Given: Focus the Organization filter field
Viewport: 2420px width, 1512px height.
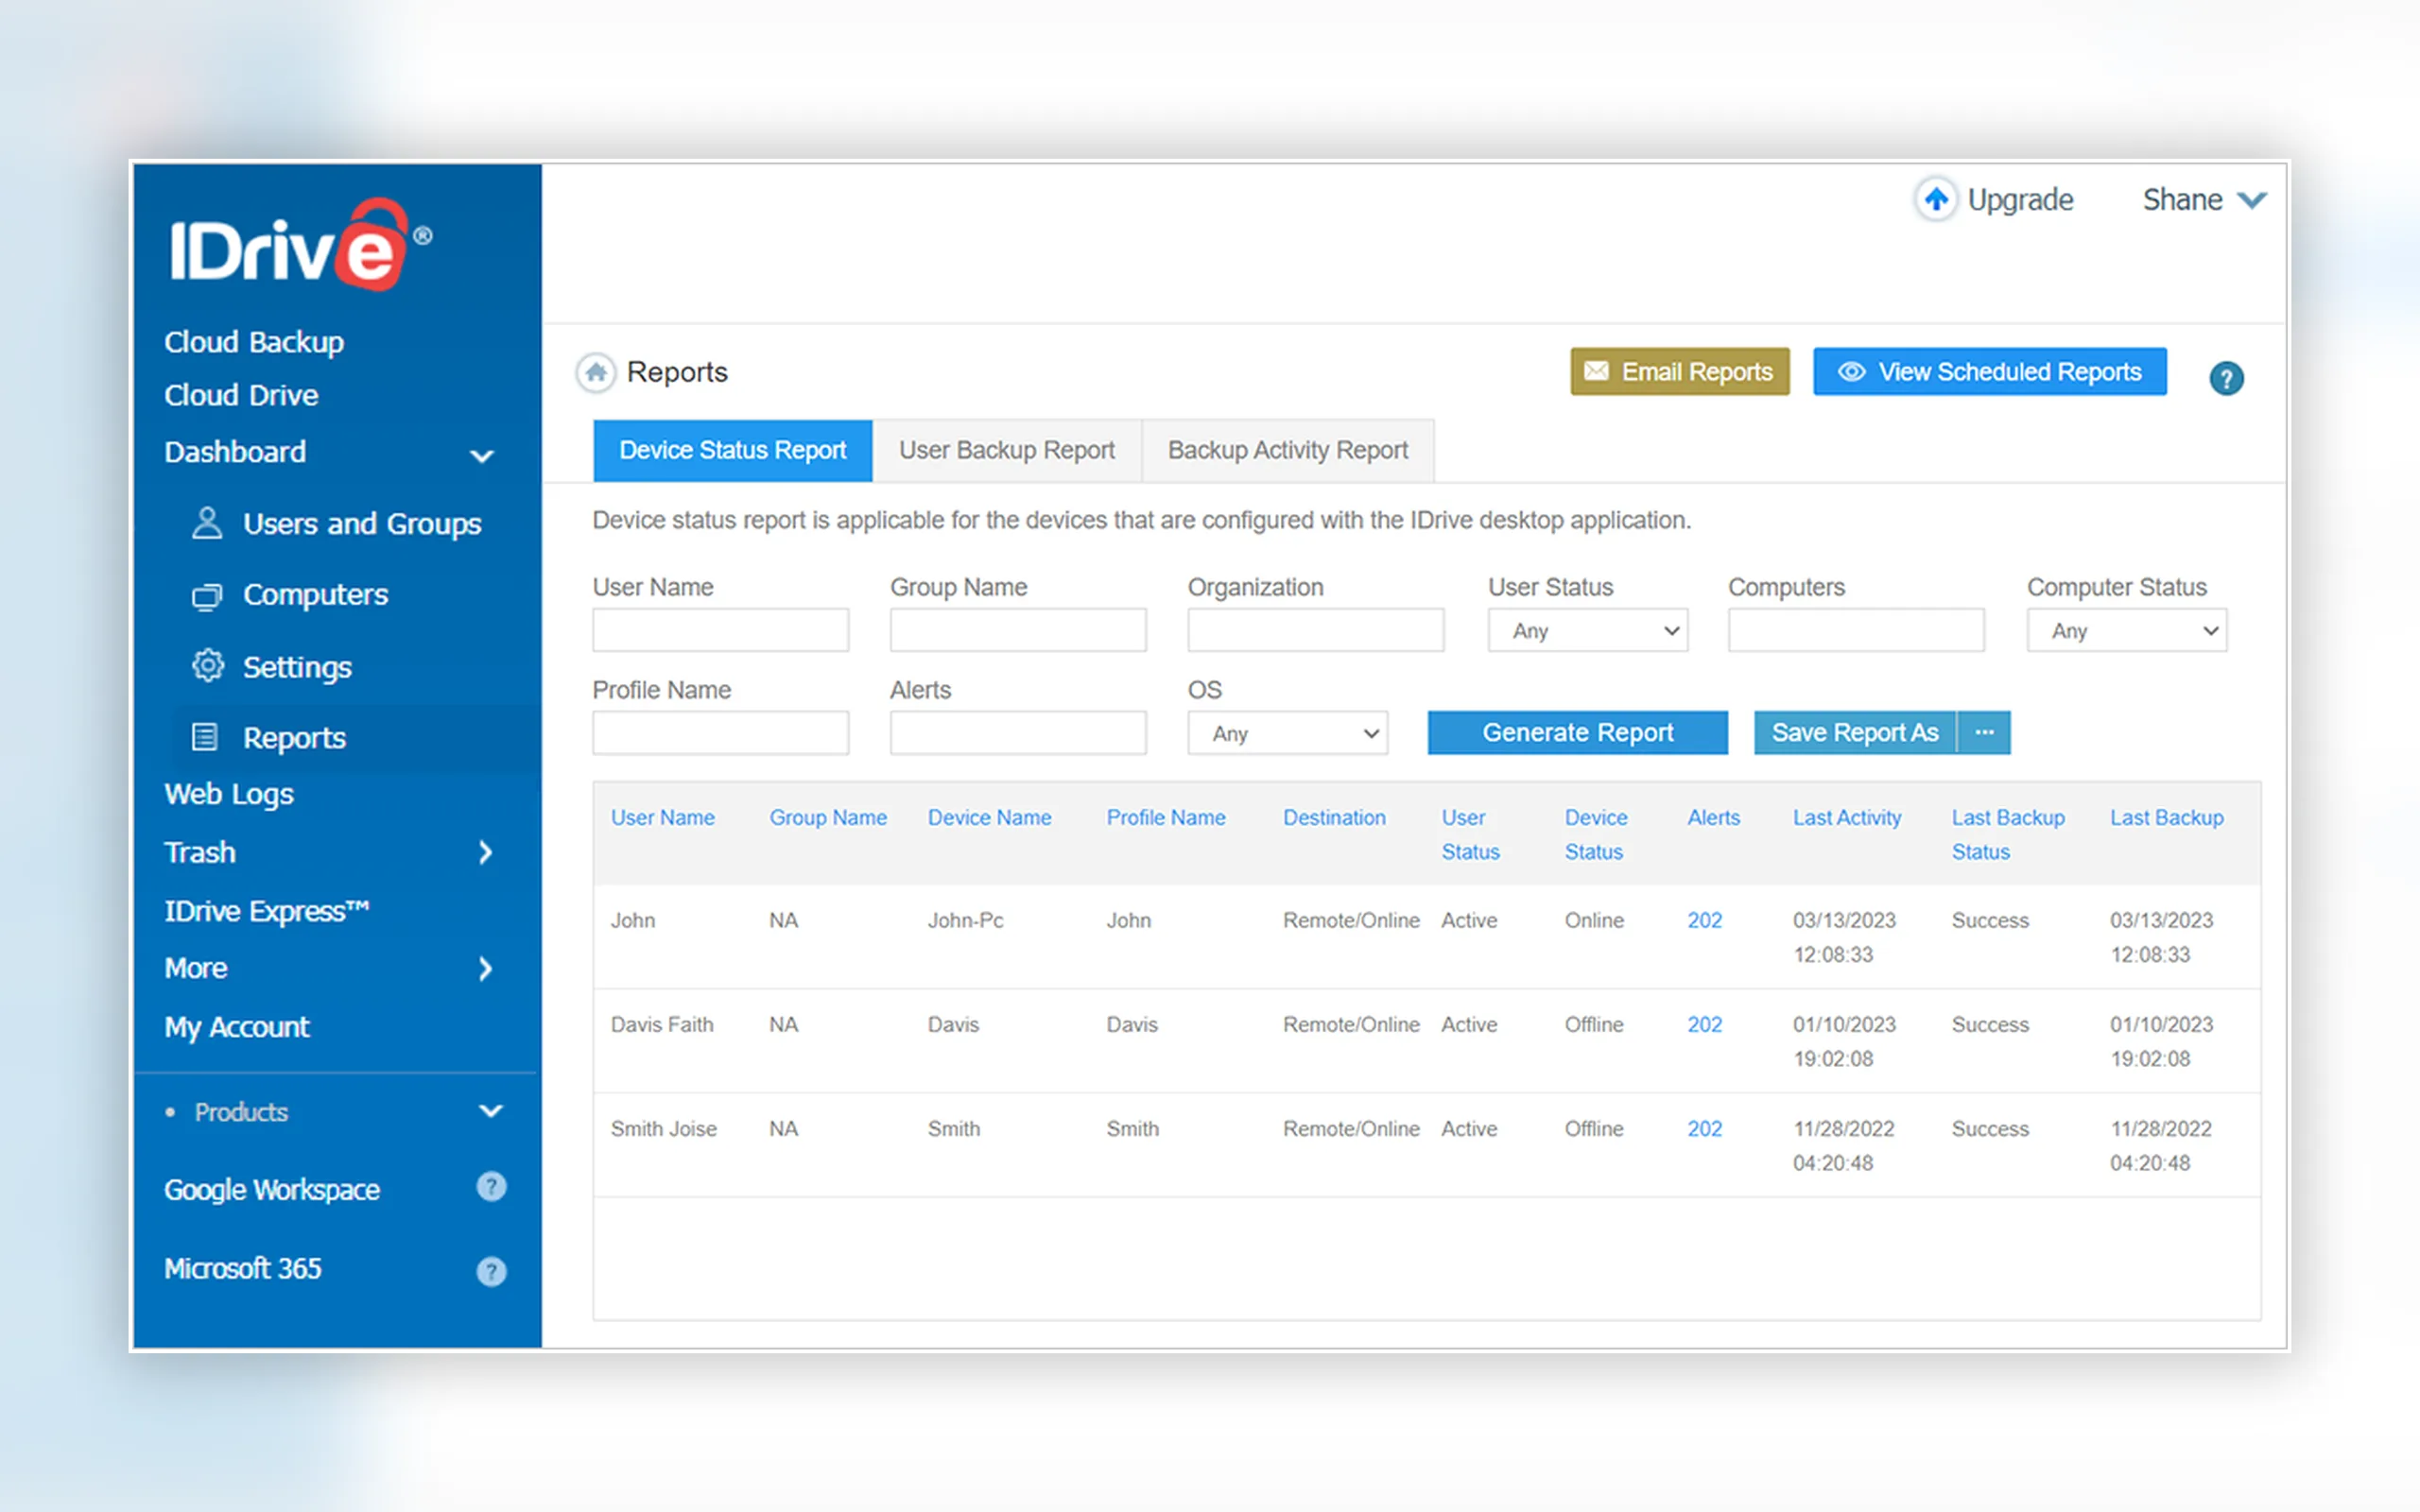Looking at the screenshot, I should pos(1316,631).
